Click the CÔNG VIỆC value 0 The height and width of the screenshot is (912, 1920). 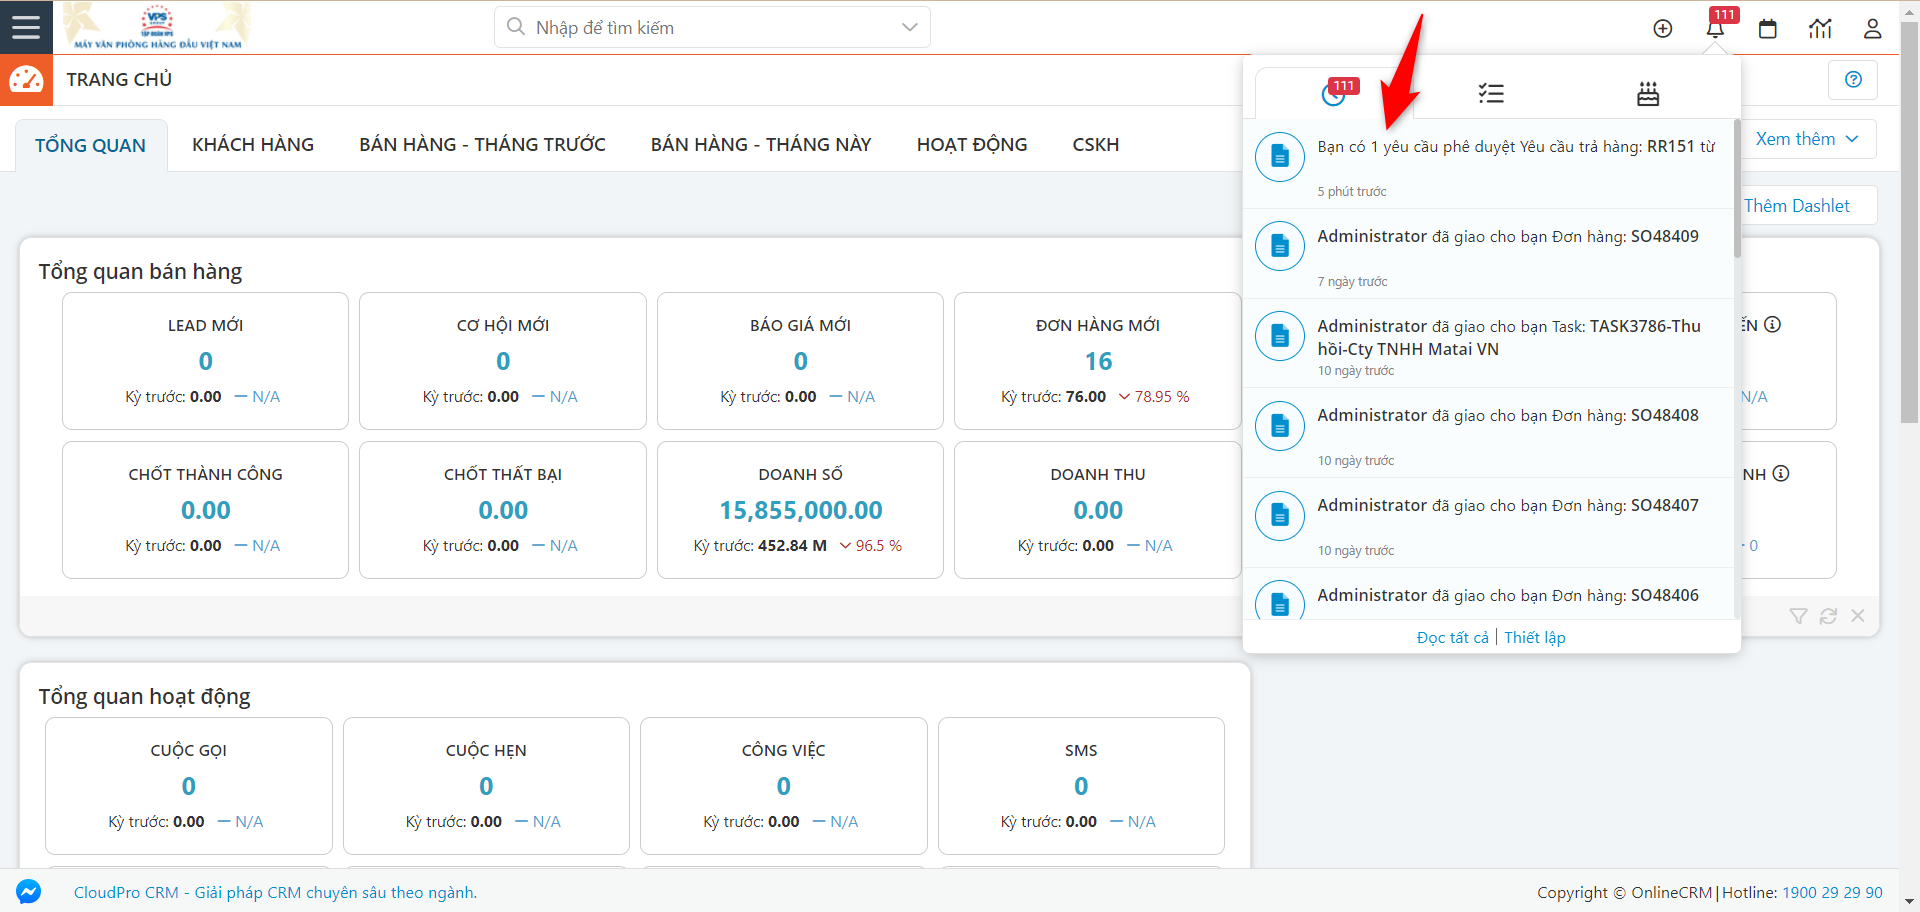[783, 786]
